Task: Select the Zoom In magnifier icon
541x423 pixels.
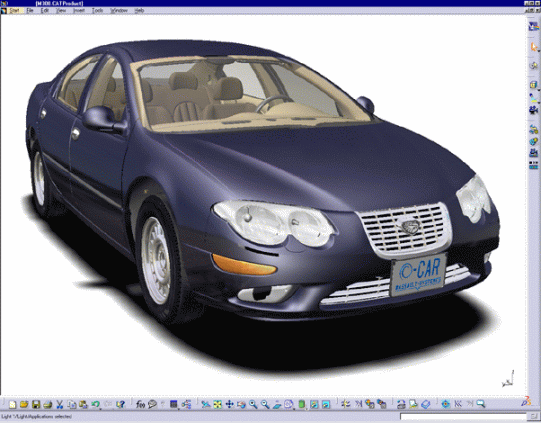Action: [x=253, y=404]
